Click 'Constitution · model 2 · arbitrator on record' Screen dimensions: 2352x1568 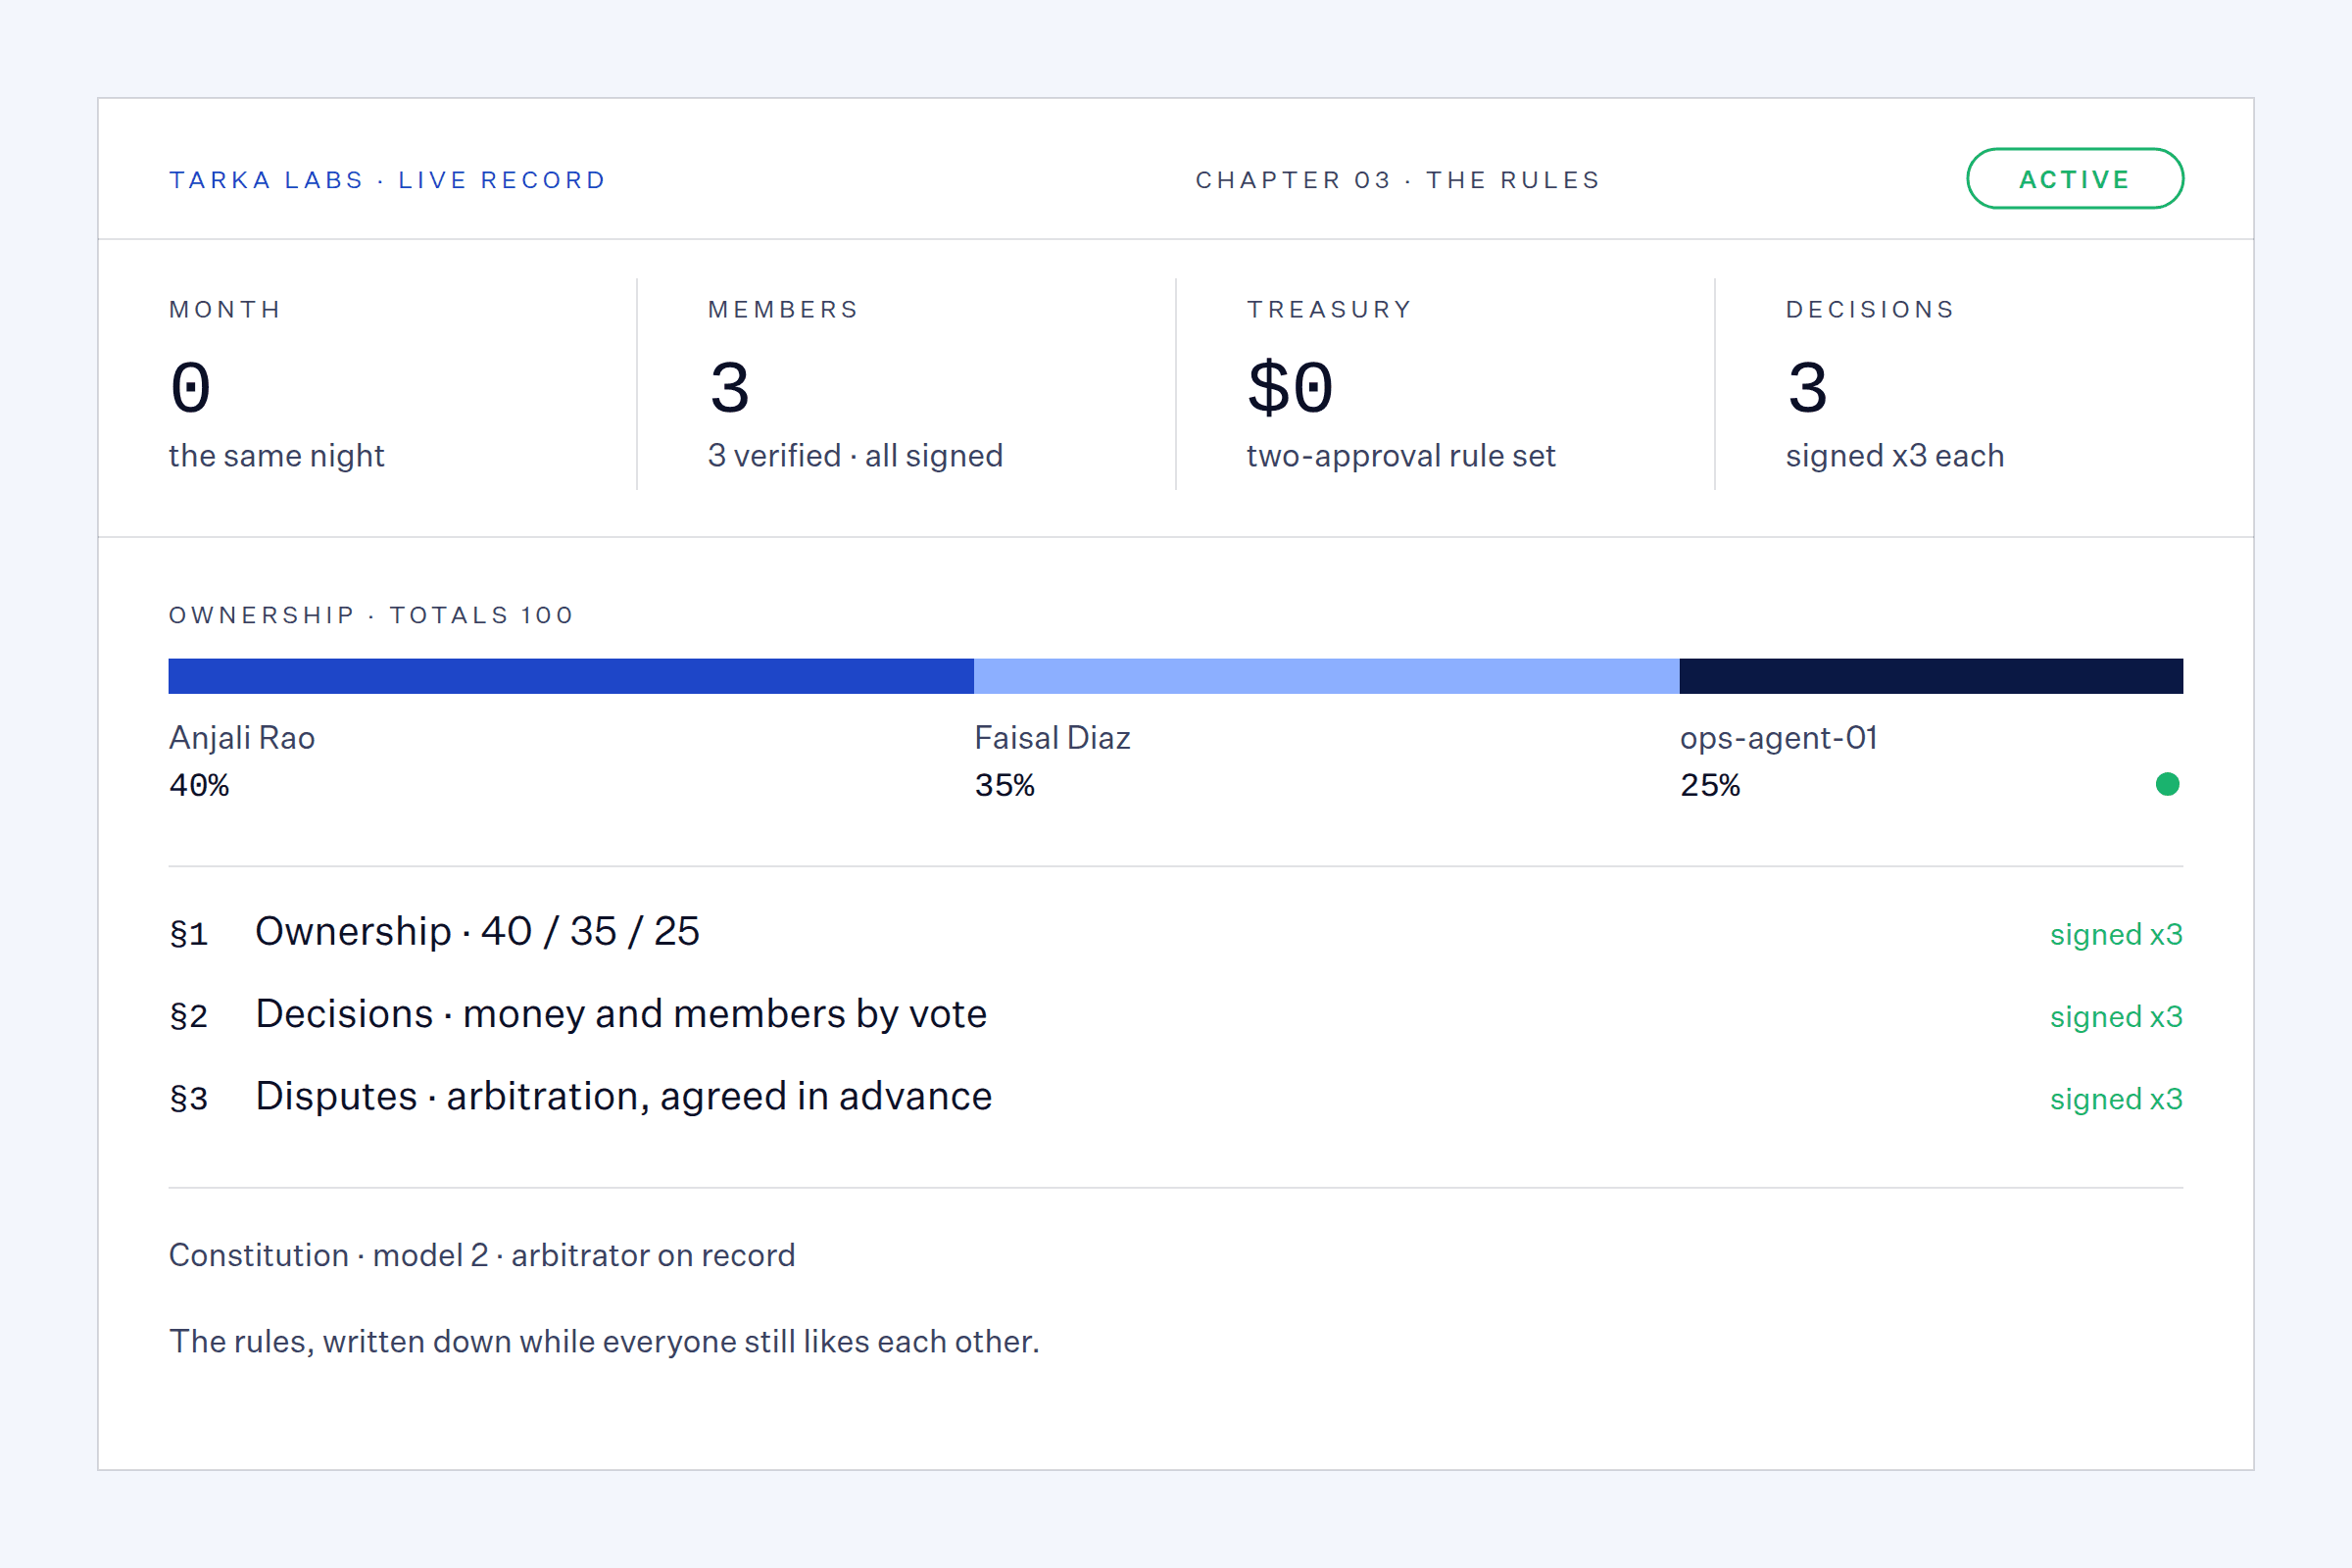tap(482, 1255)
